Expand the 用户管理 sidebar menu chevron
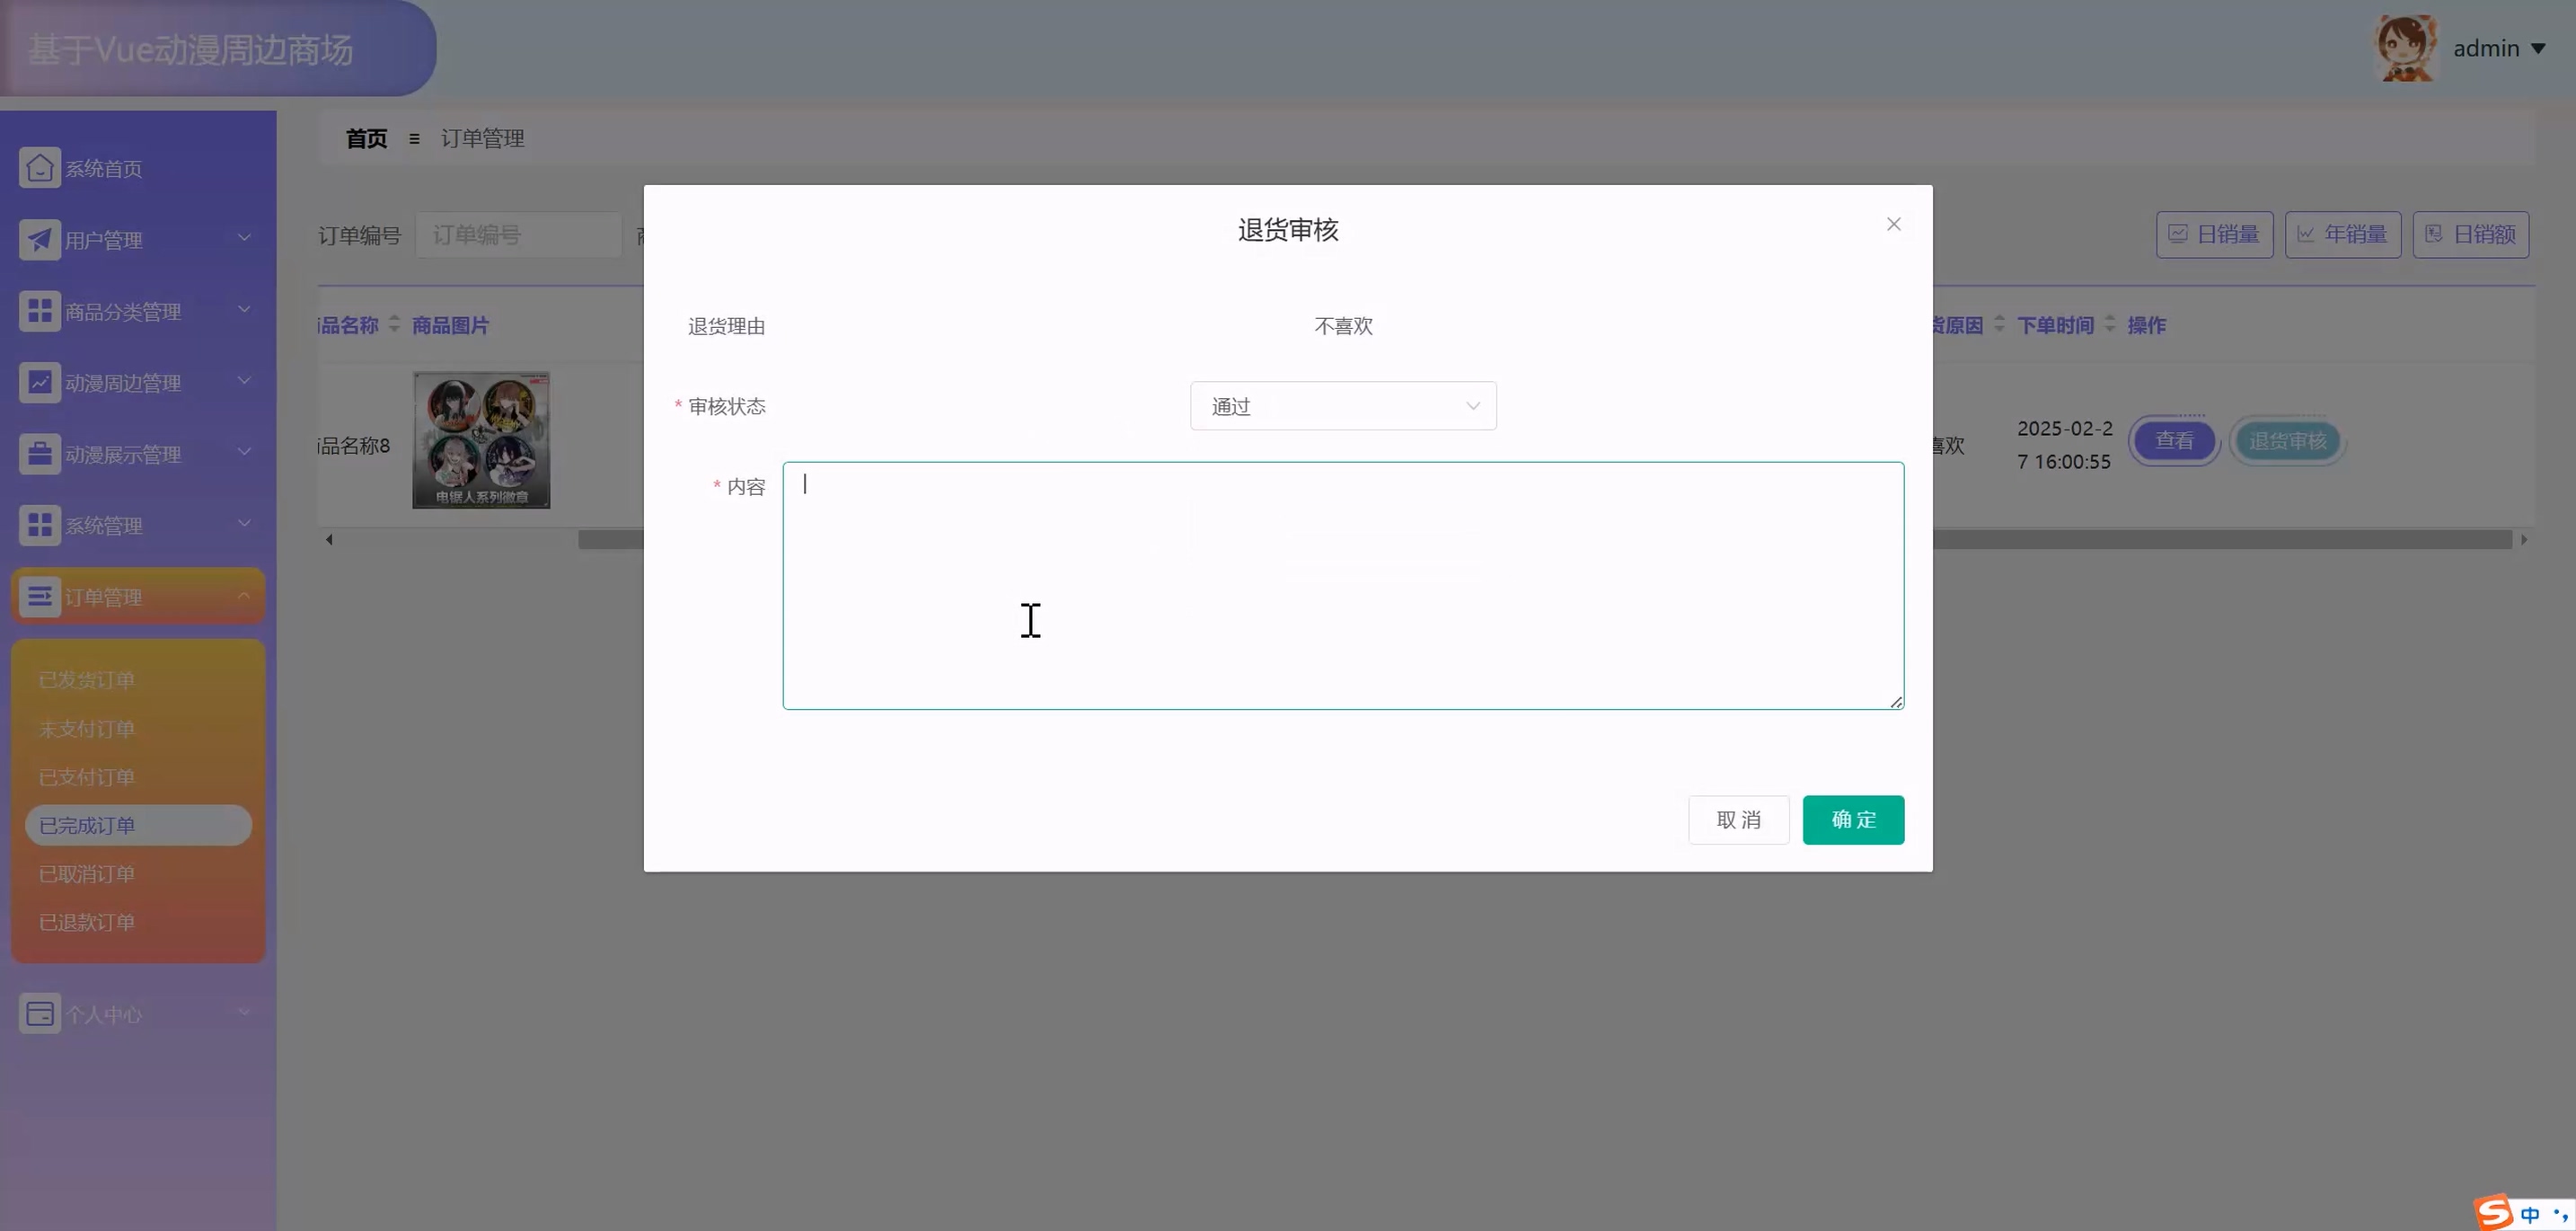Image resolution: width=2576 pixels, height=1231 pixels. 244,238
